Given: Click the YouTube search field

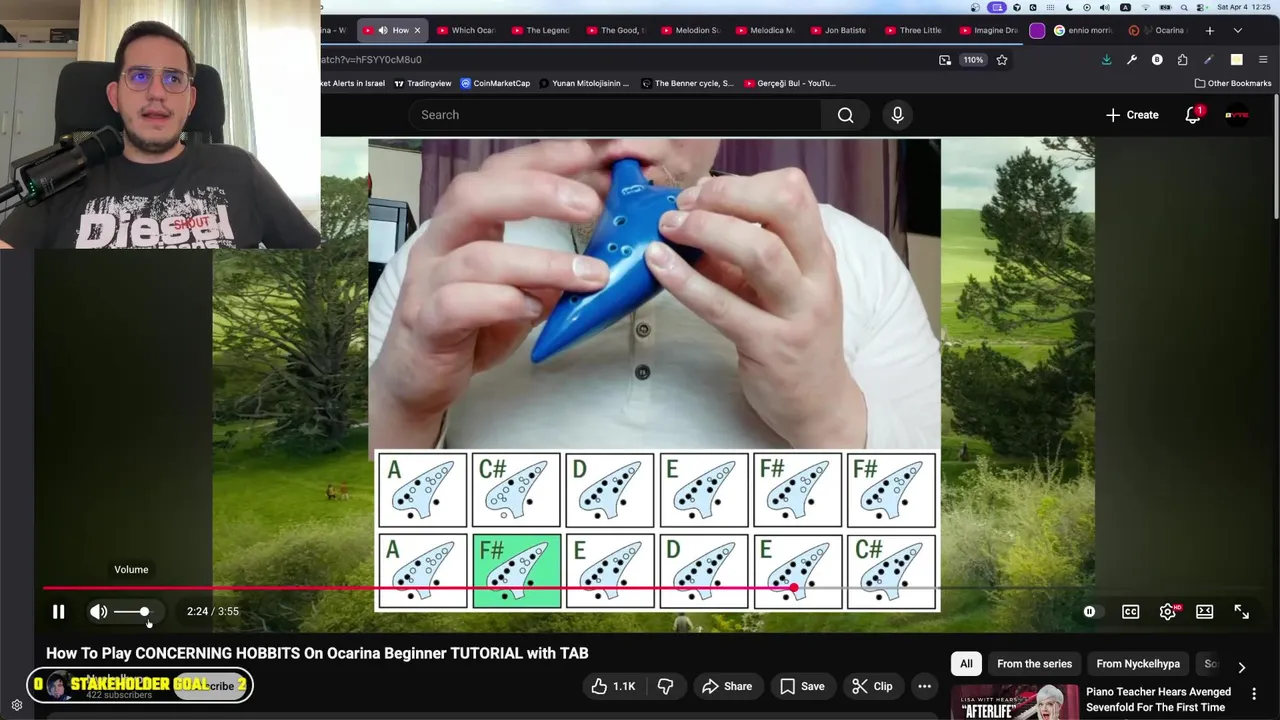Looking at the screenshot, I should click(x=614, y=115).
